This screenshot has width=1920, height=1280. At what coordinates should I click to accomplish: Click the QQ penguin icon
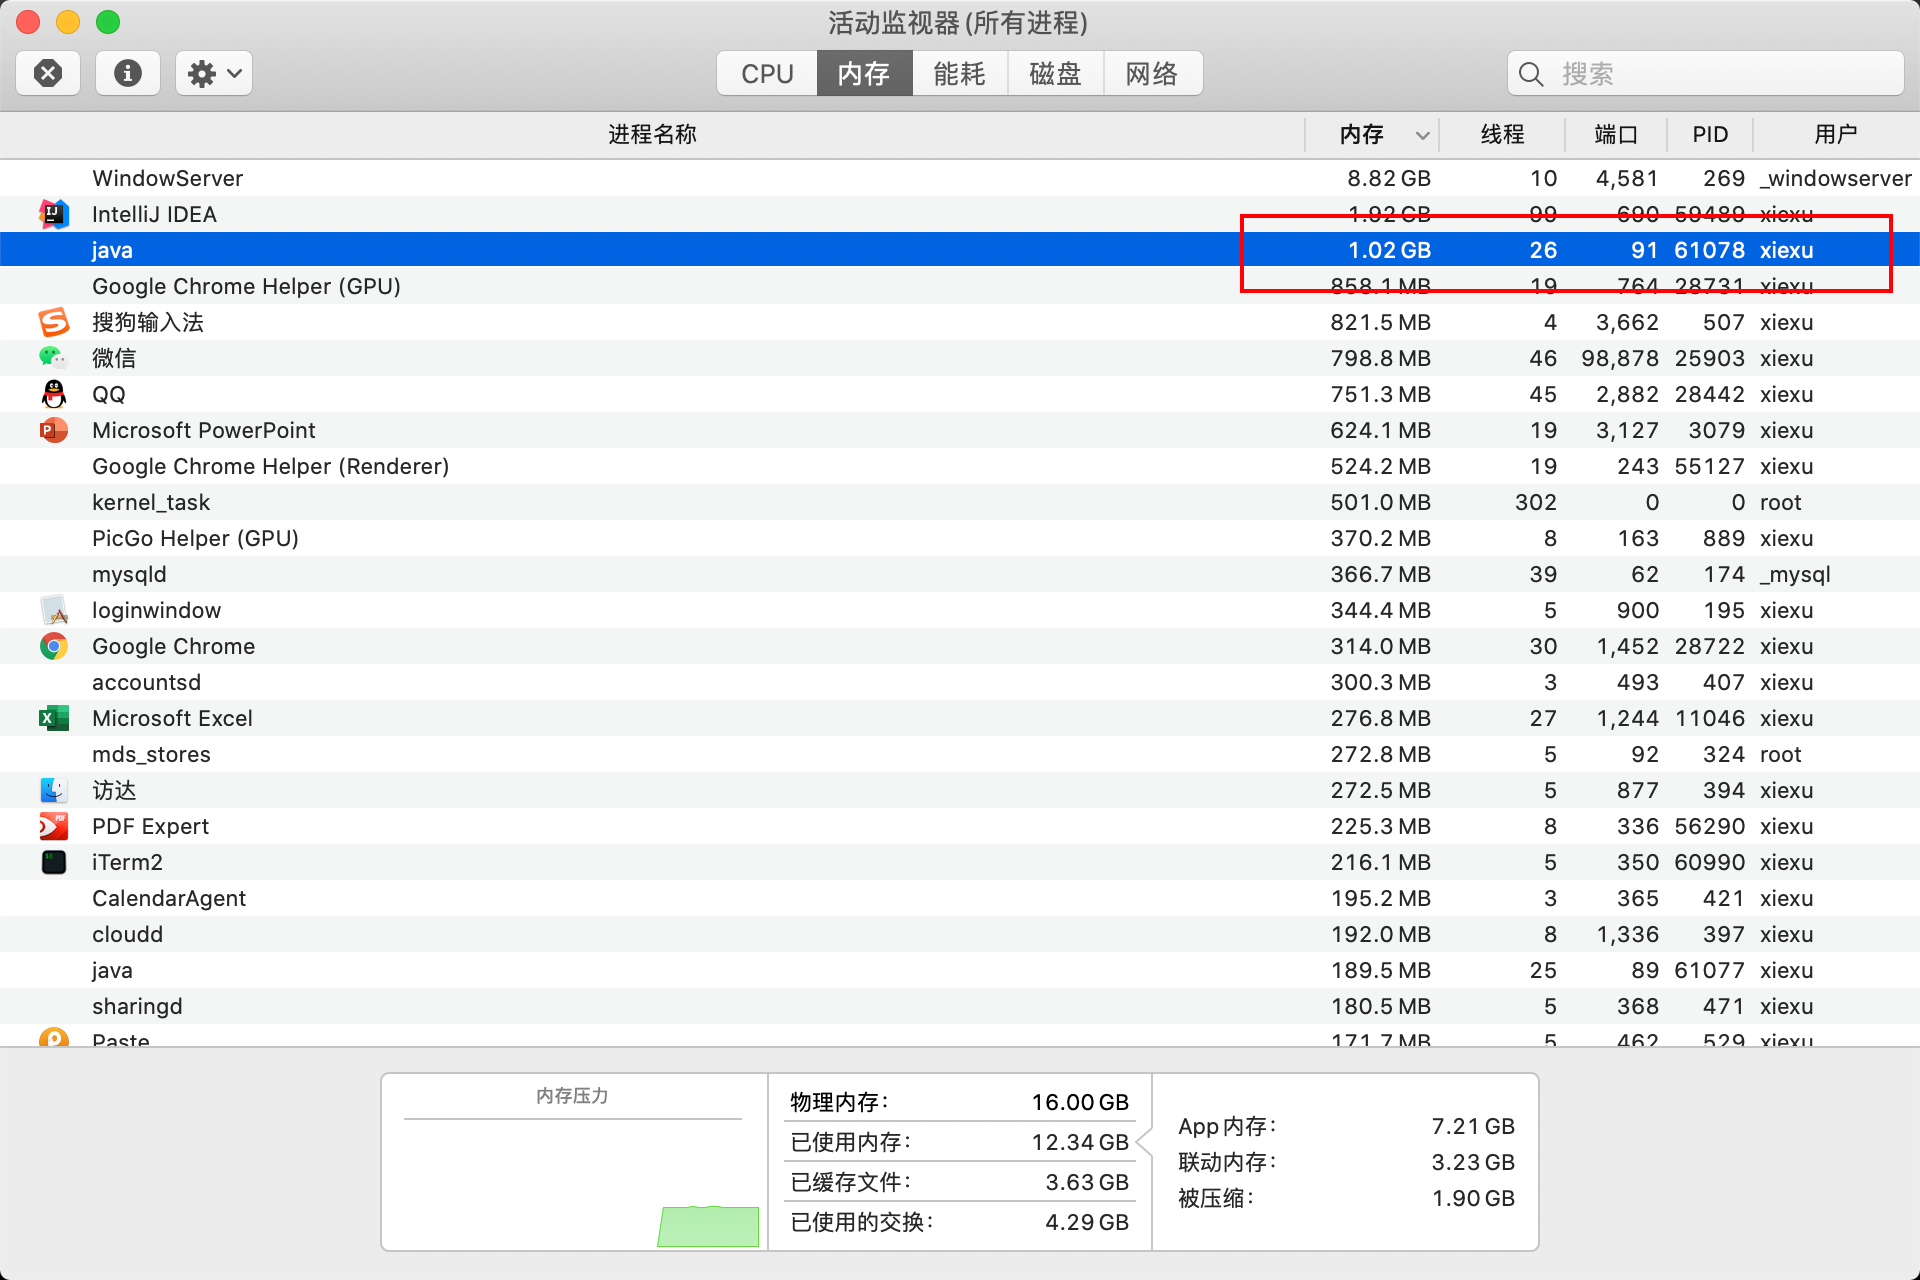(x=54, y=394)
